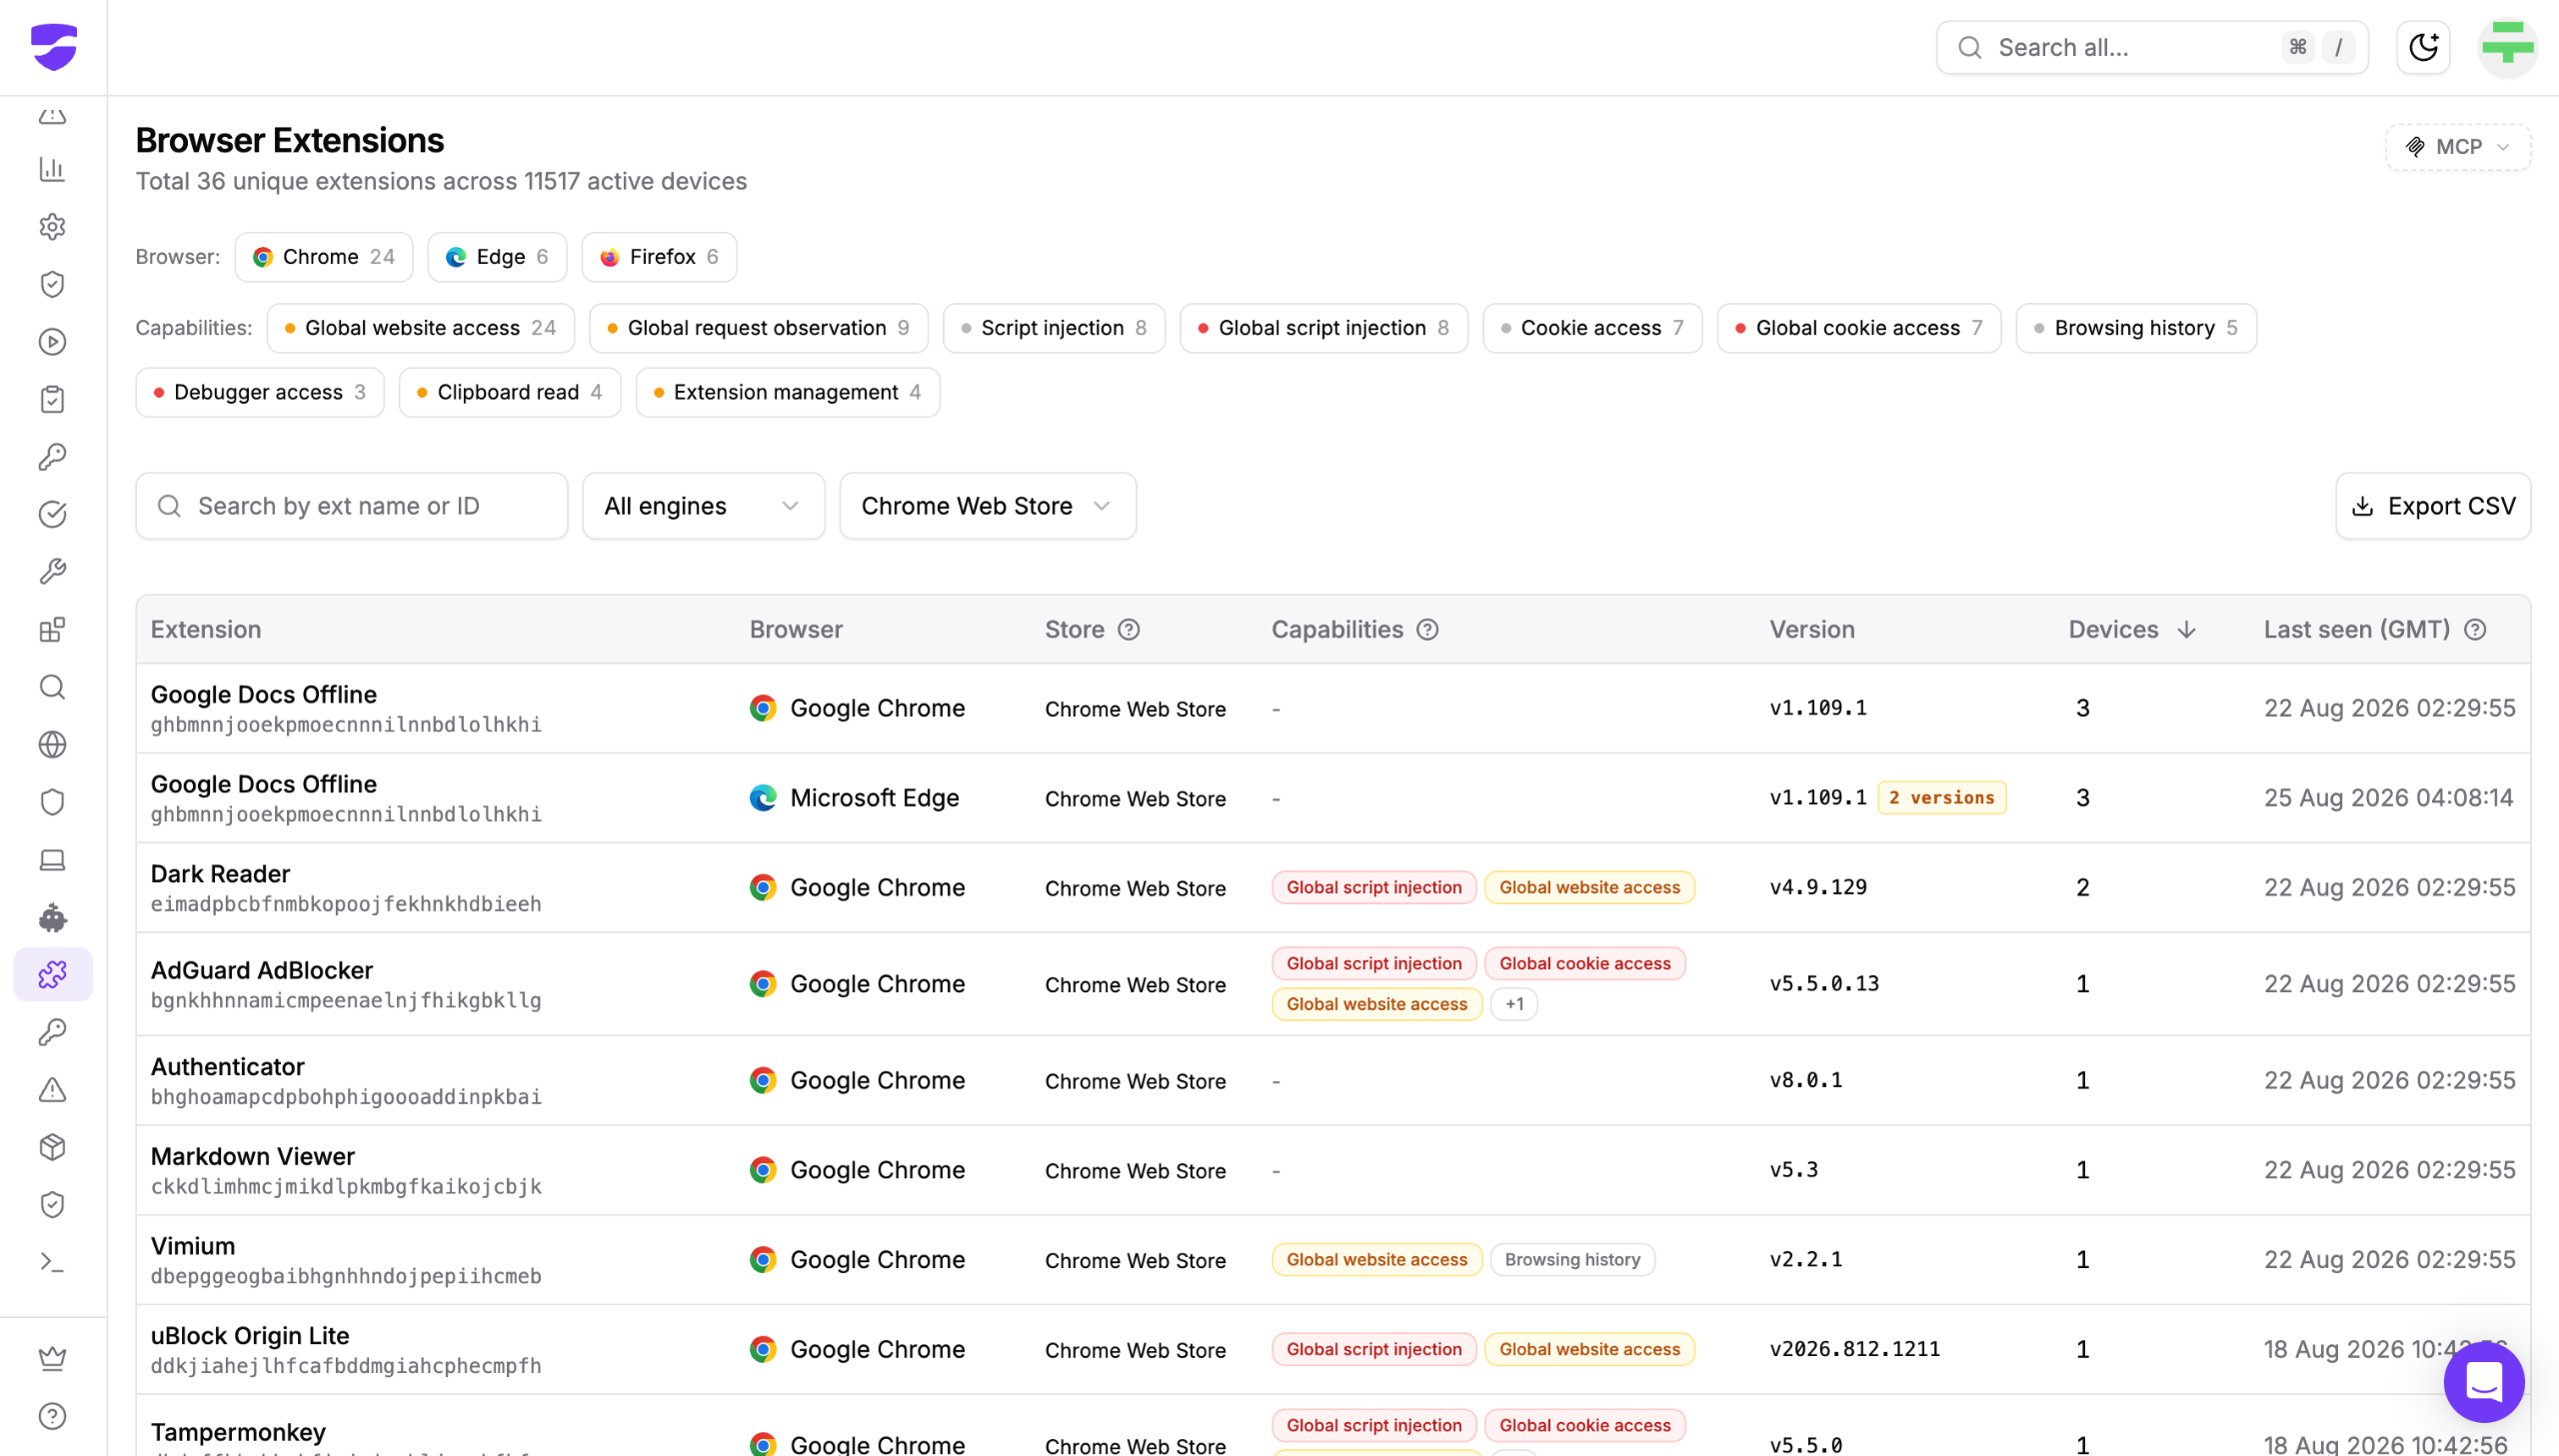This screenshot has width=2559, height=1456.
Task: Click the Authenticator extension name
Action: (x=228, y=1067)
